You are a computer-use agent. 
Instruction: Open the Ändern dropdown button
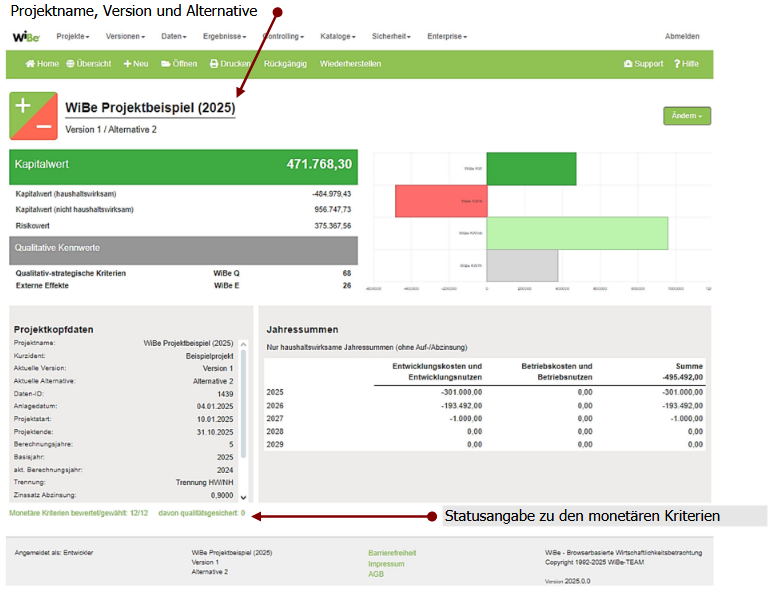(x=687, y=116)
